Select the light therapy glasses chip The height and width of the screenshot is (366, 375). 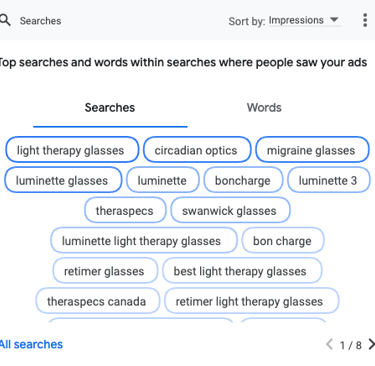tap(72, 150)
